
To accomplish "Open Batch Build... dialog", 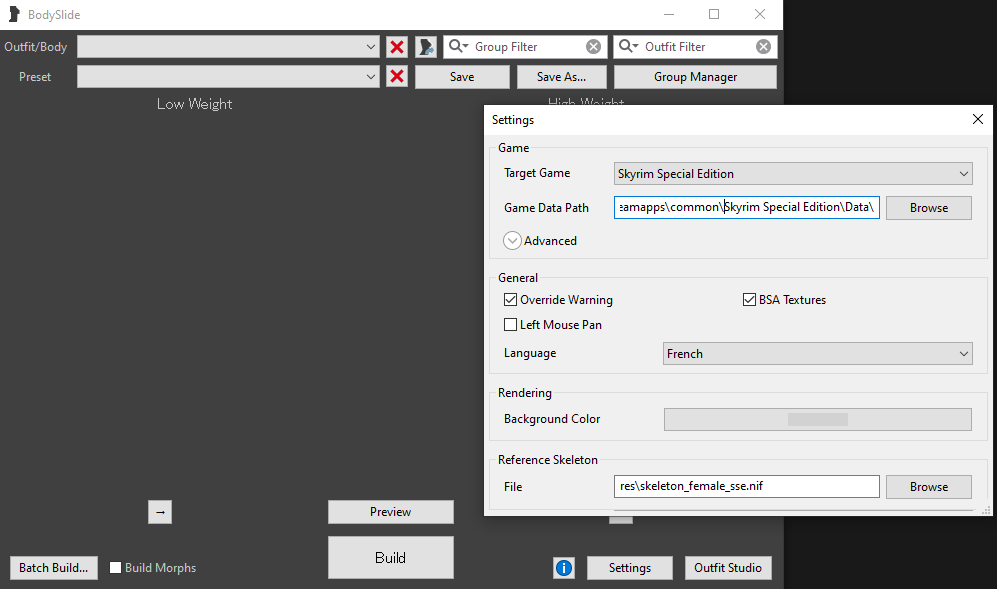I will coord(54,567).
